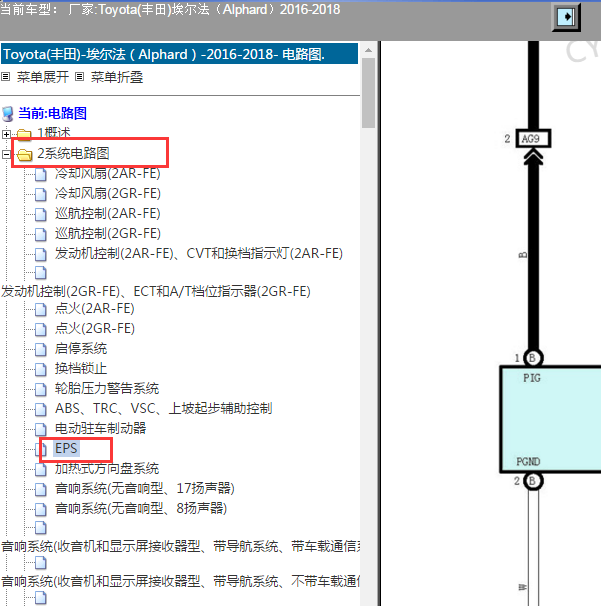Screen dimensions: 601x606
Task: Open 加热式方向盘系统 diagram
Action: click(x=107, y=468)
